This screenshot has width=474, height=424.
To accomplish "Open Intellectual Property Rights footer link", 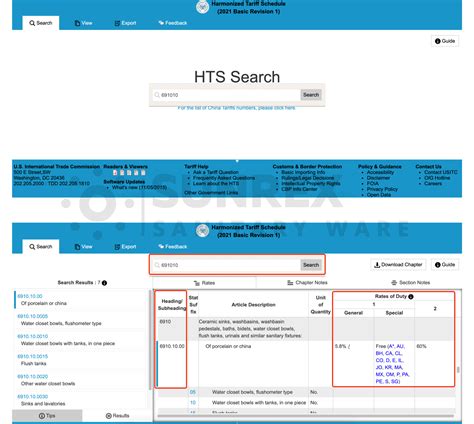I will [x=311, y=184].
